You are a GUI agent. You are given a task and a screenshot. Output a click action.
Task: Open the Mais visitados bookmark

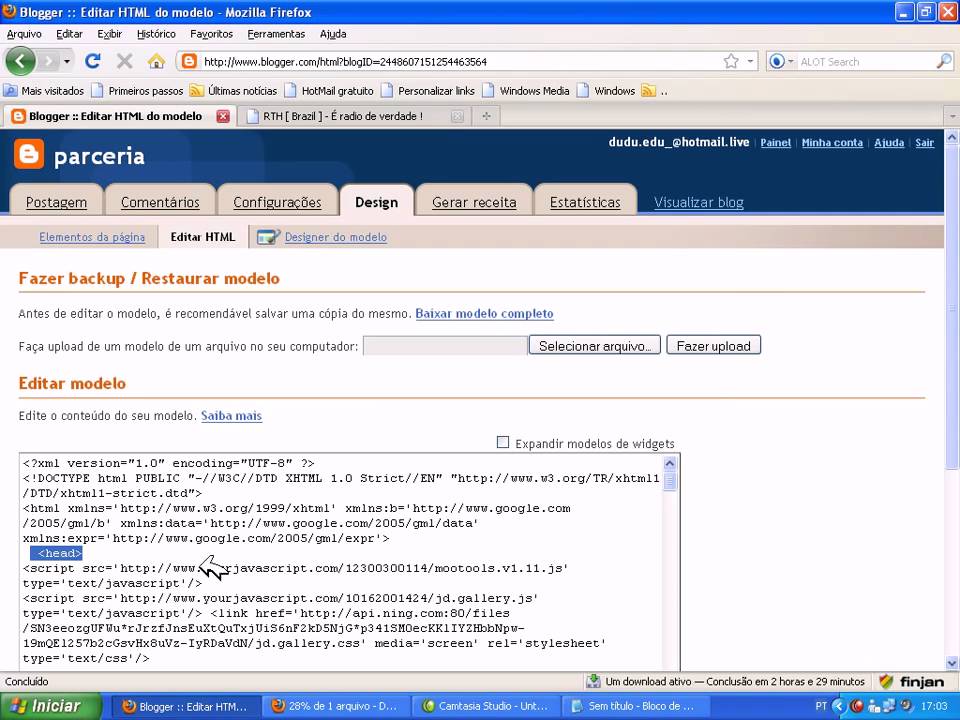tap(44, 91)
